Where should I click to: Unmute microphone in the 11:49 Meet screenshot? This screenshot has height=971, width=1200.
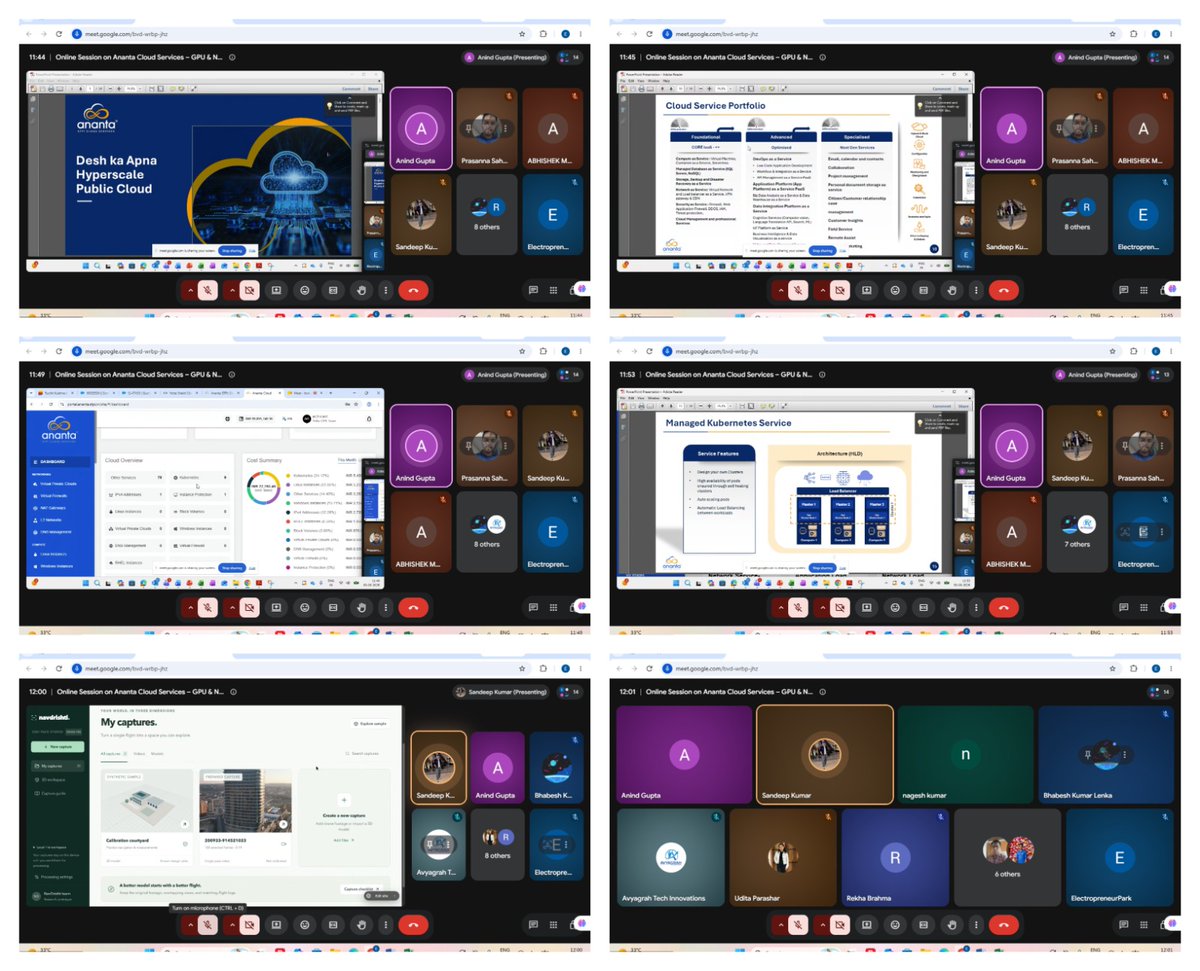(x=207, y=608)
